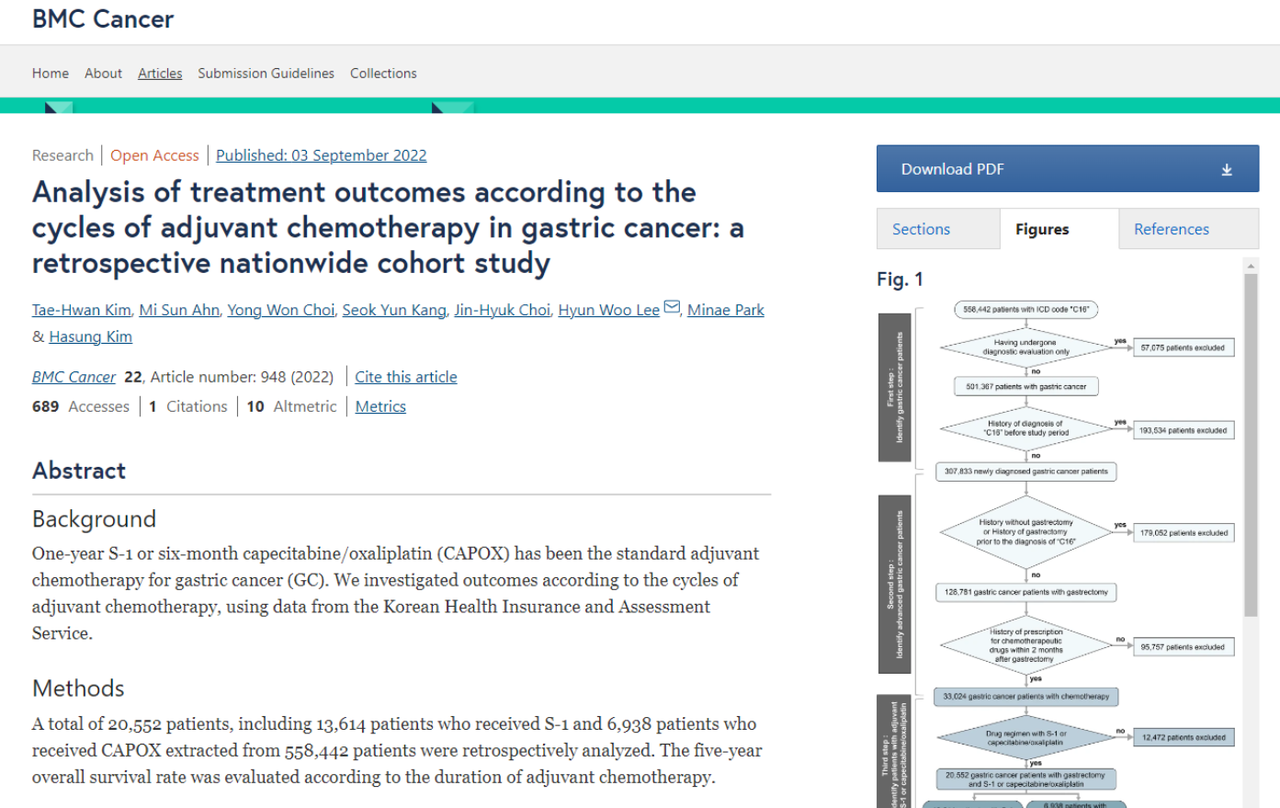Open author Hasung Kim's profile
The width and height of the screenshot is (1280, 808).
pyautogui.click(x=90, y=336)
